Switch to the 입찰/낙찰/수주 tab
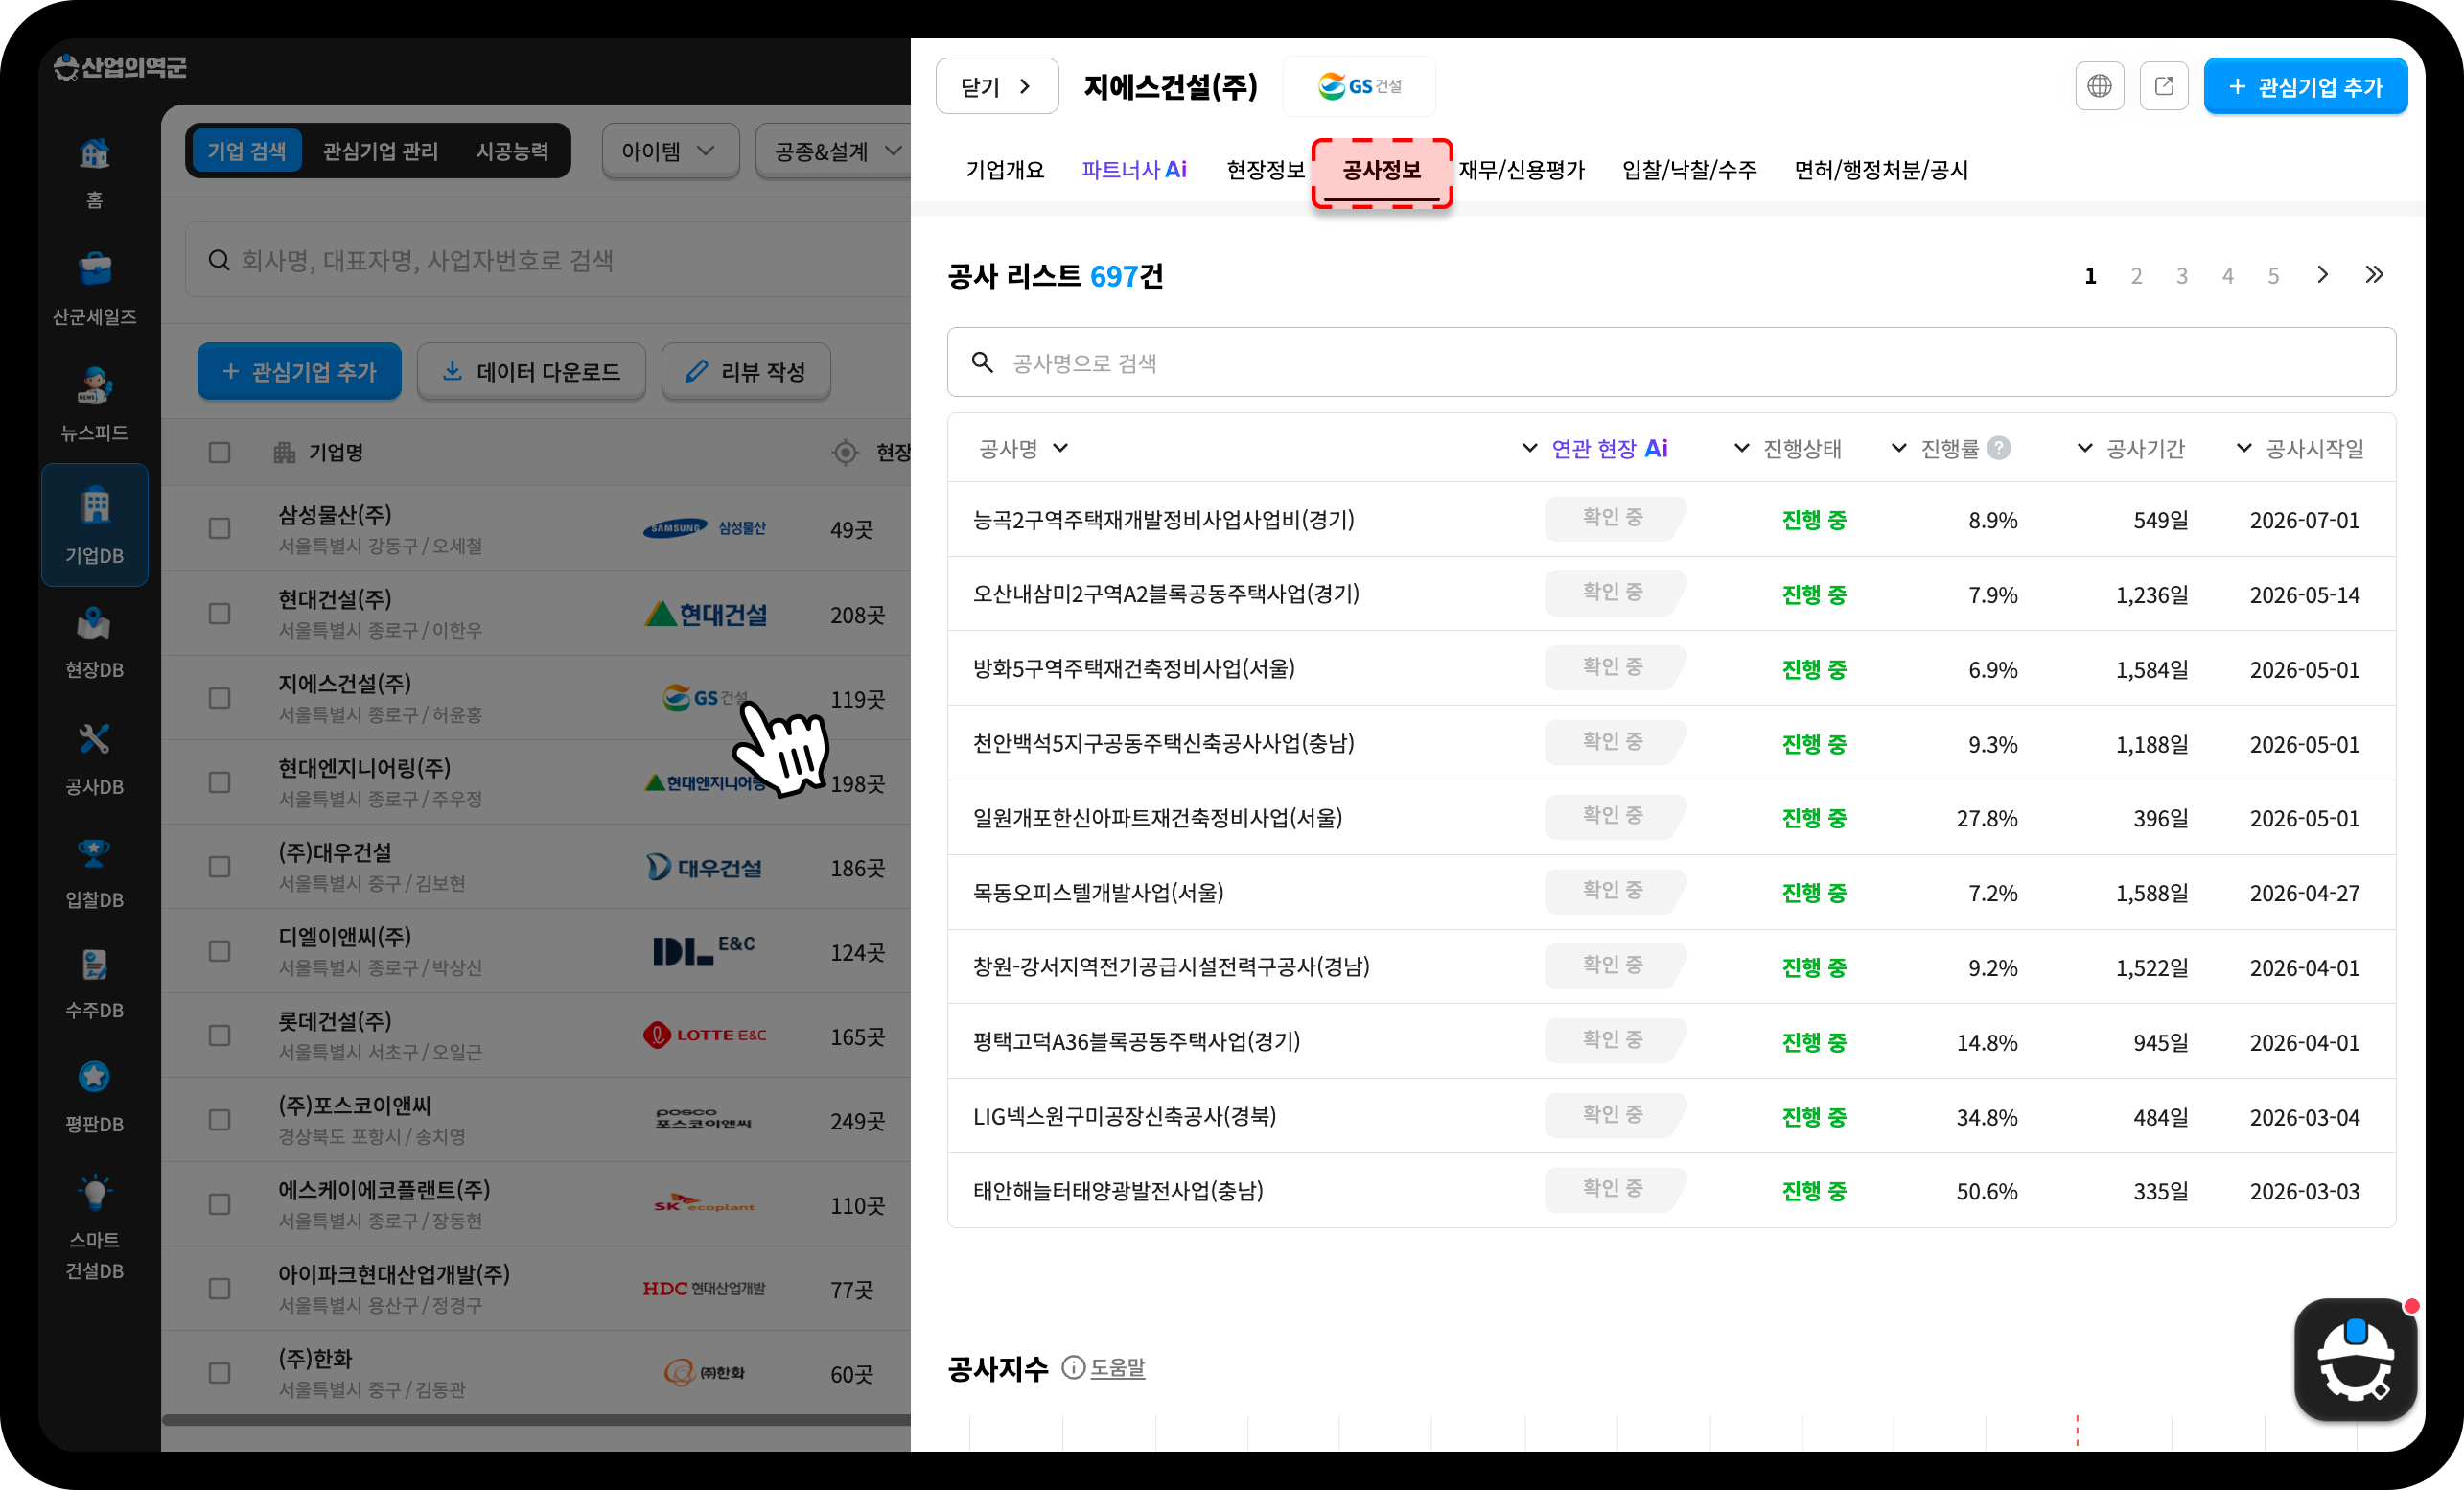The width and height of the screenshot is (2464, 1490). pyautogui.click(x=1689, y=170)
